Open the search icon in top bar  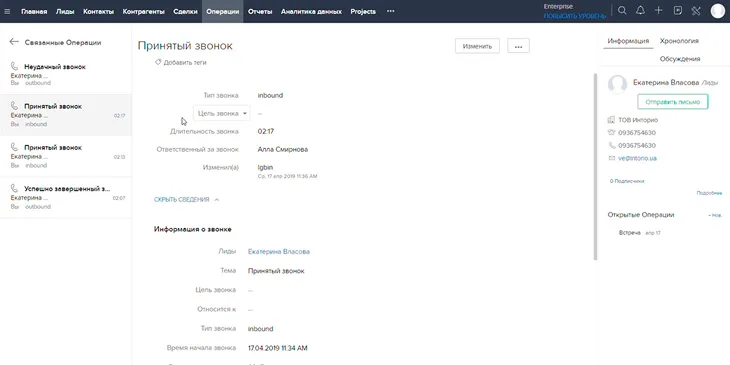coord(622,11)
